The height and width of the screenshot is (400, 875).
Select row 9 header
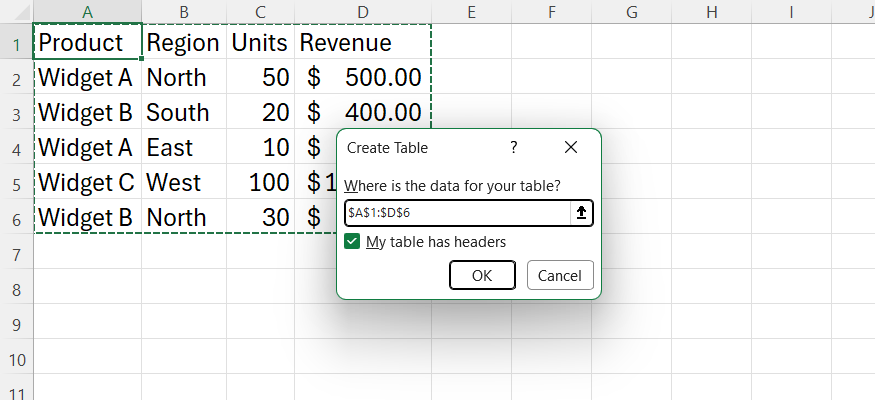(x=17, y=323)
